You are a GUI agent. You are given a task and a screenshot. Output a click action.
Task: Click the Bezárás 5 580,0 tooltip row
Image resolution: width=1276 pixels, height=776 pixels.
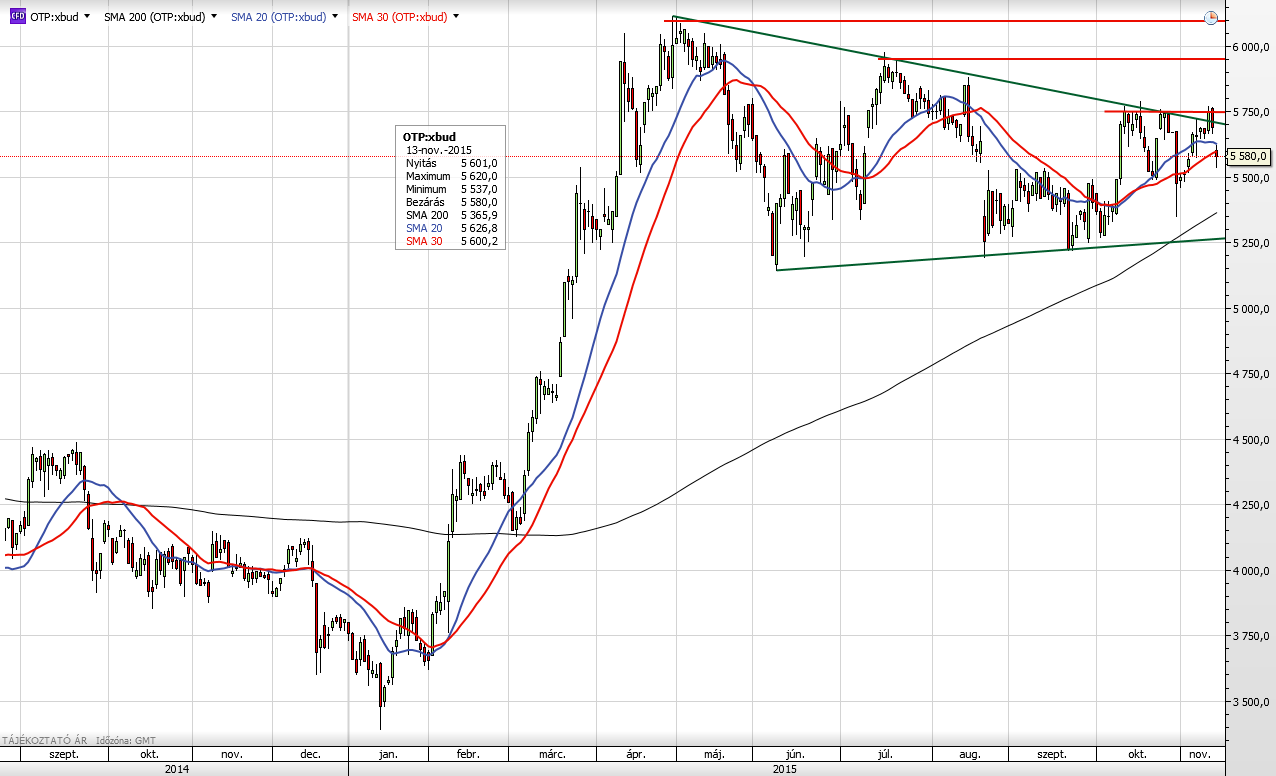[451, 202]
